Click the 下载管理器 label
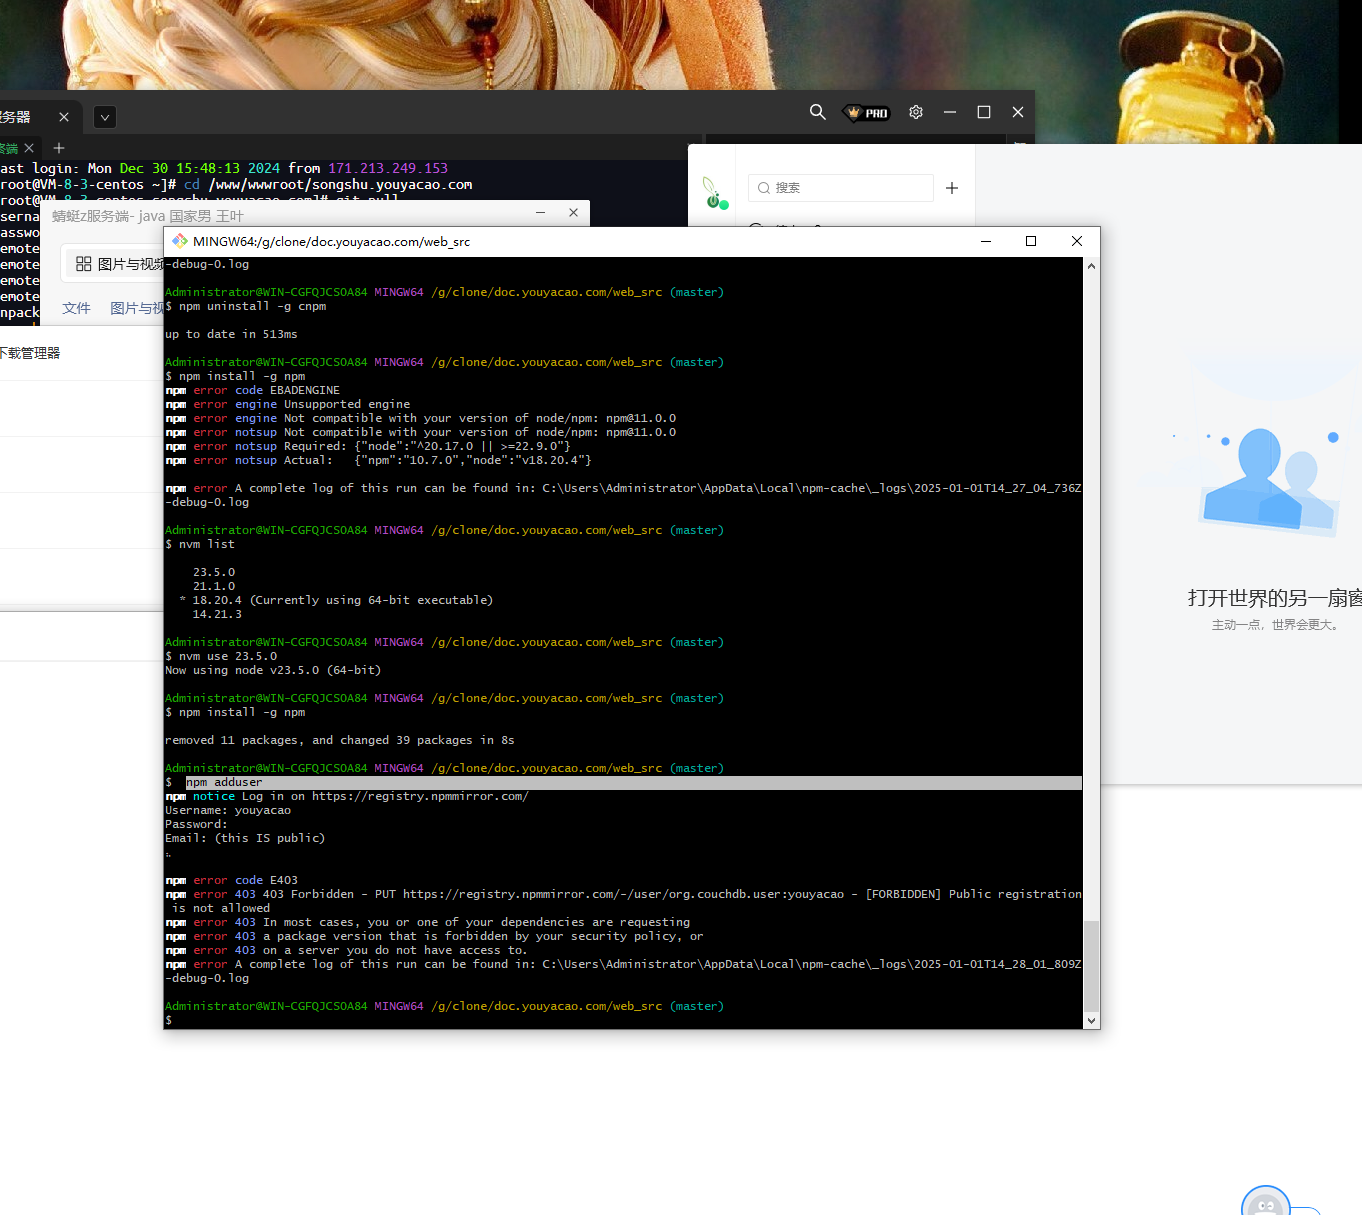Viewport: 1362px width, 1215px height. [30, 353]
